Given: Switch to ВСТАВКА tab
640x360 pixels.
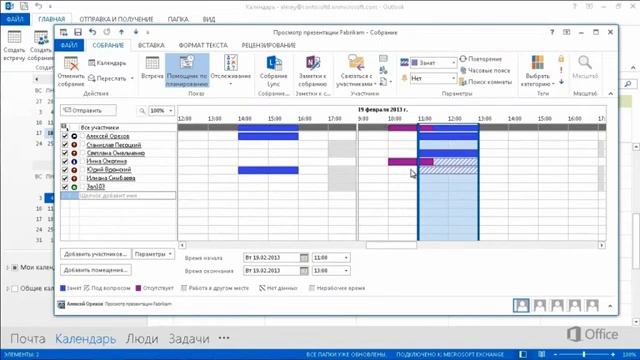Looking at the screenshot, I should pos(151,45).
